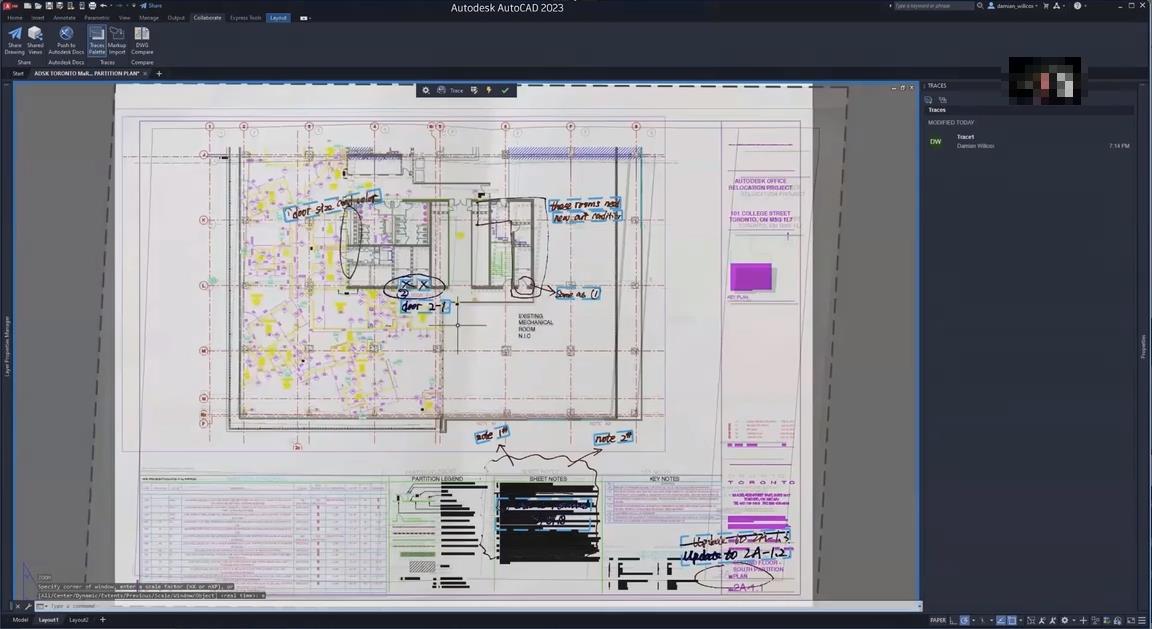Open Shared Views from the ribbon
Viewport: 1152px width, 629px height.
click(35, 40)
